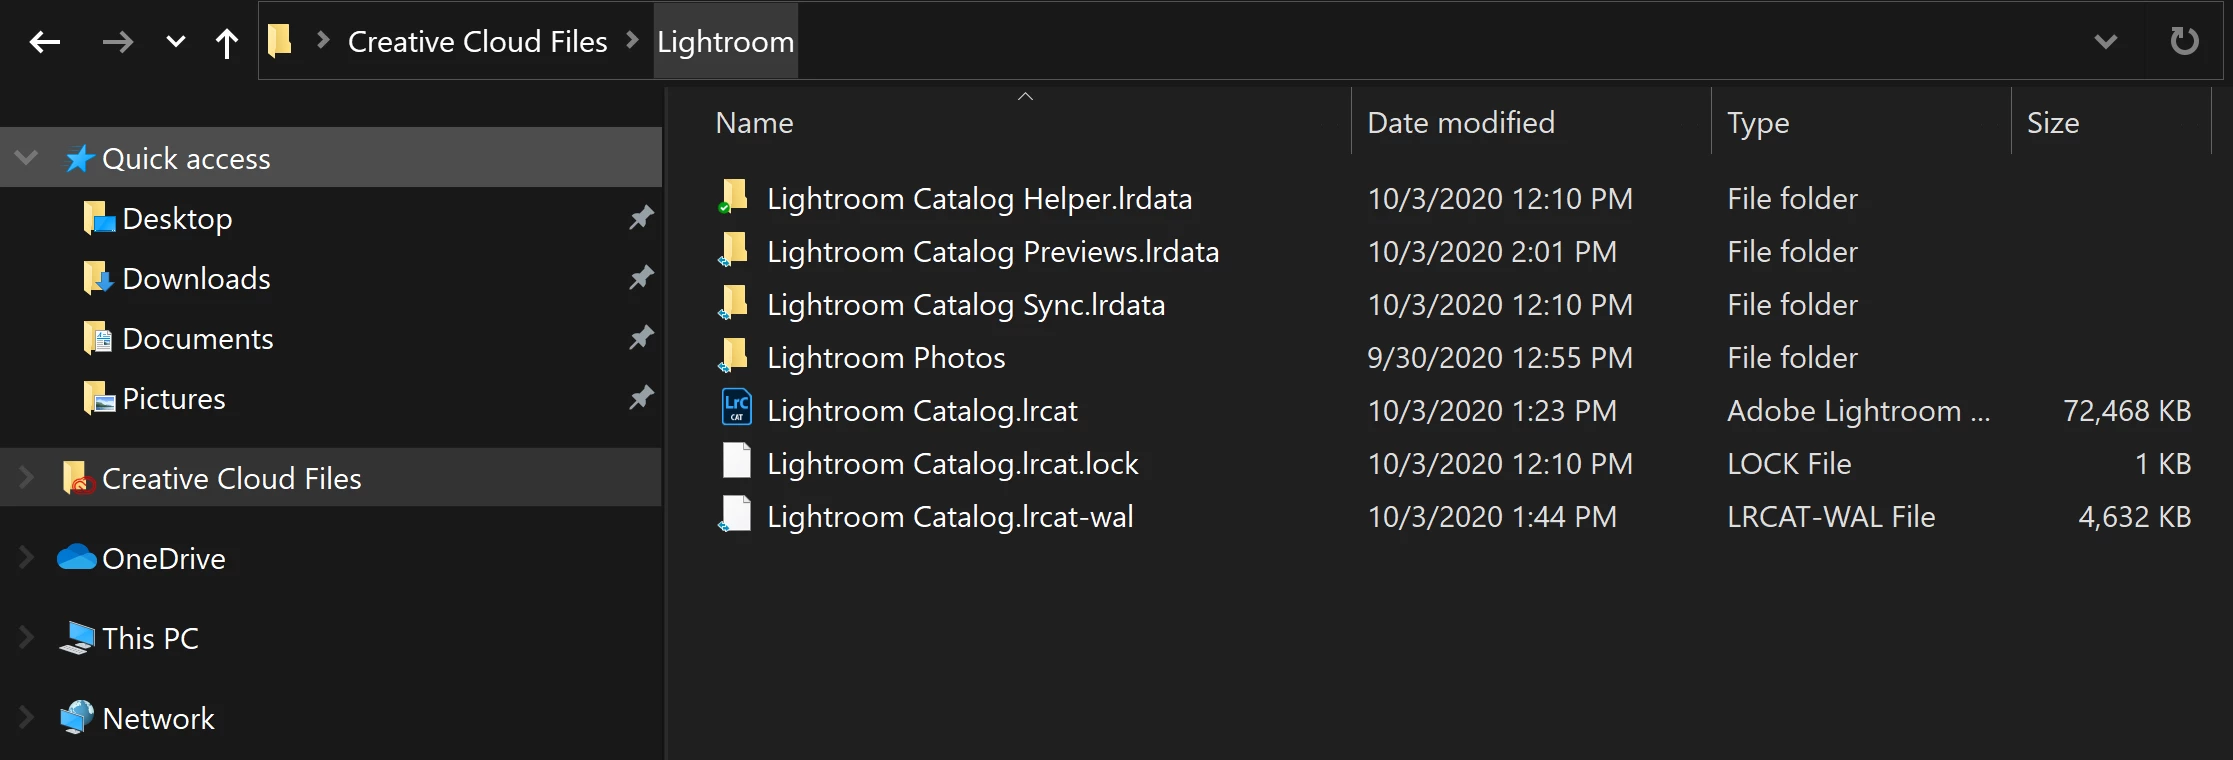This screenshot has width=2233, height=760.
Task: Go forward using the right arrow
Action: click(x=117, y=42)
